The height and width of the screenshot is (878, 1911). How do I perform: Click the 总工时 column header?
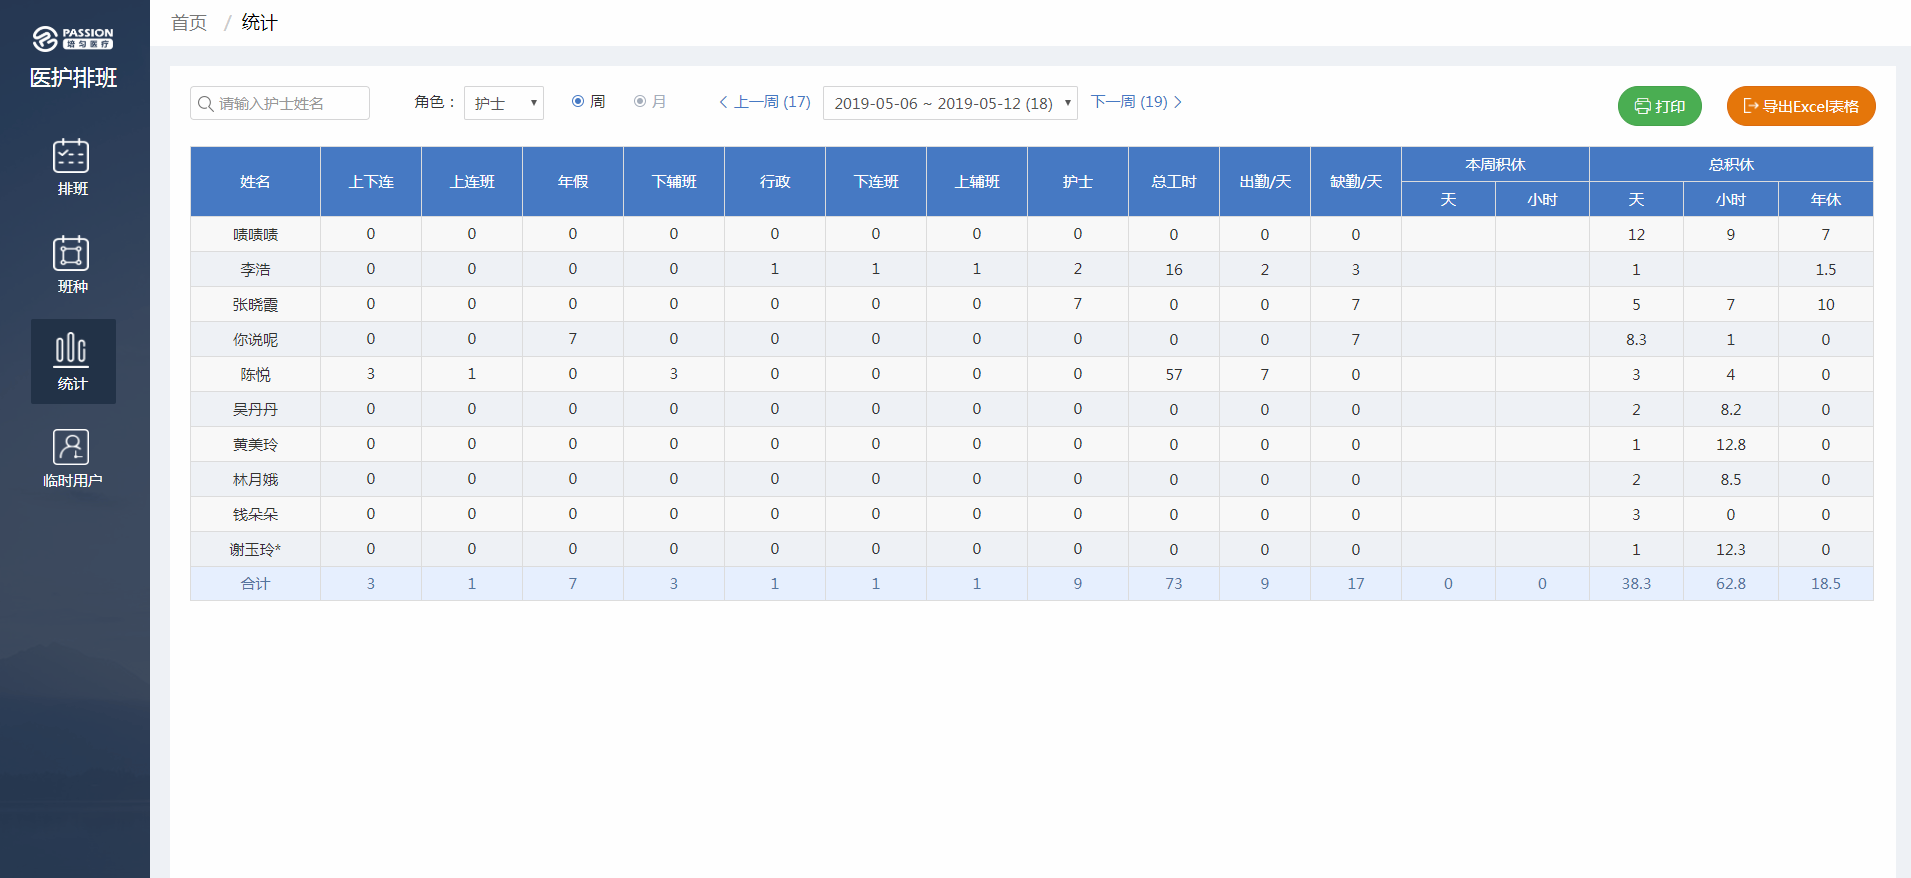[1173, 182]
